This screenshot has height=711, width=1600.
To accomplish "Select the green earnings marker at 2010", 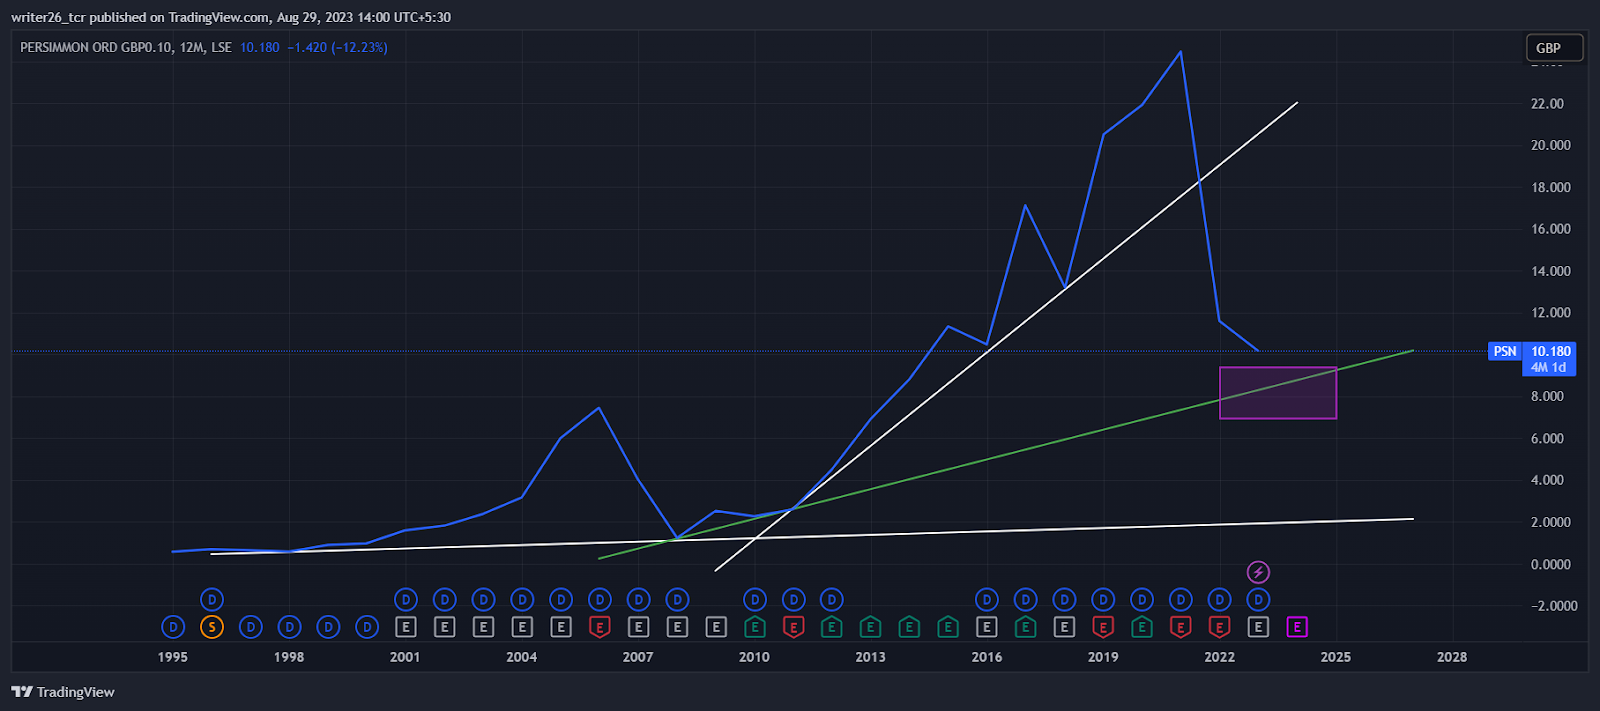I will coord(755,627).
